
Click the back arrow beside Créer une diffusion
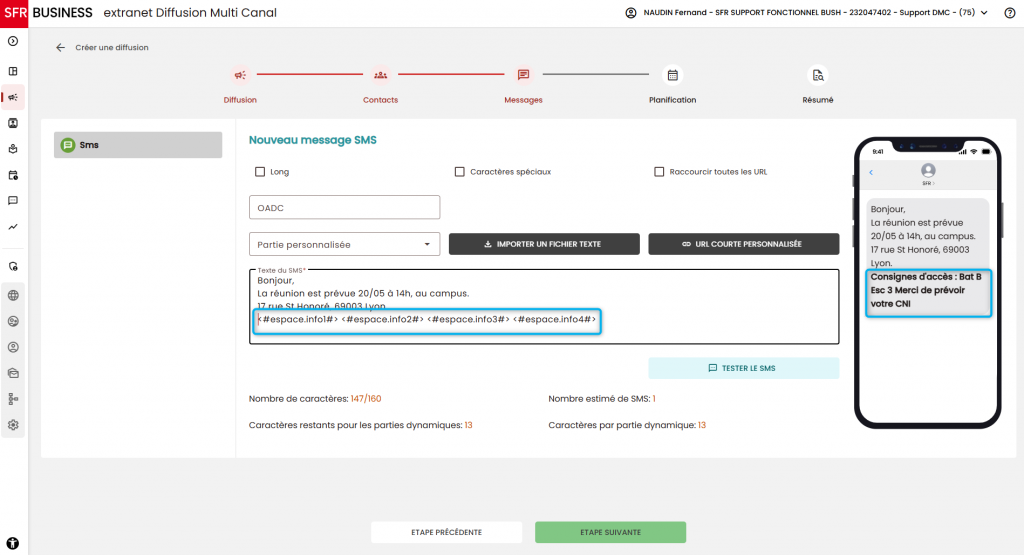point(61,48)
